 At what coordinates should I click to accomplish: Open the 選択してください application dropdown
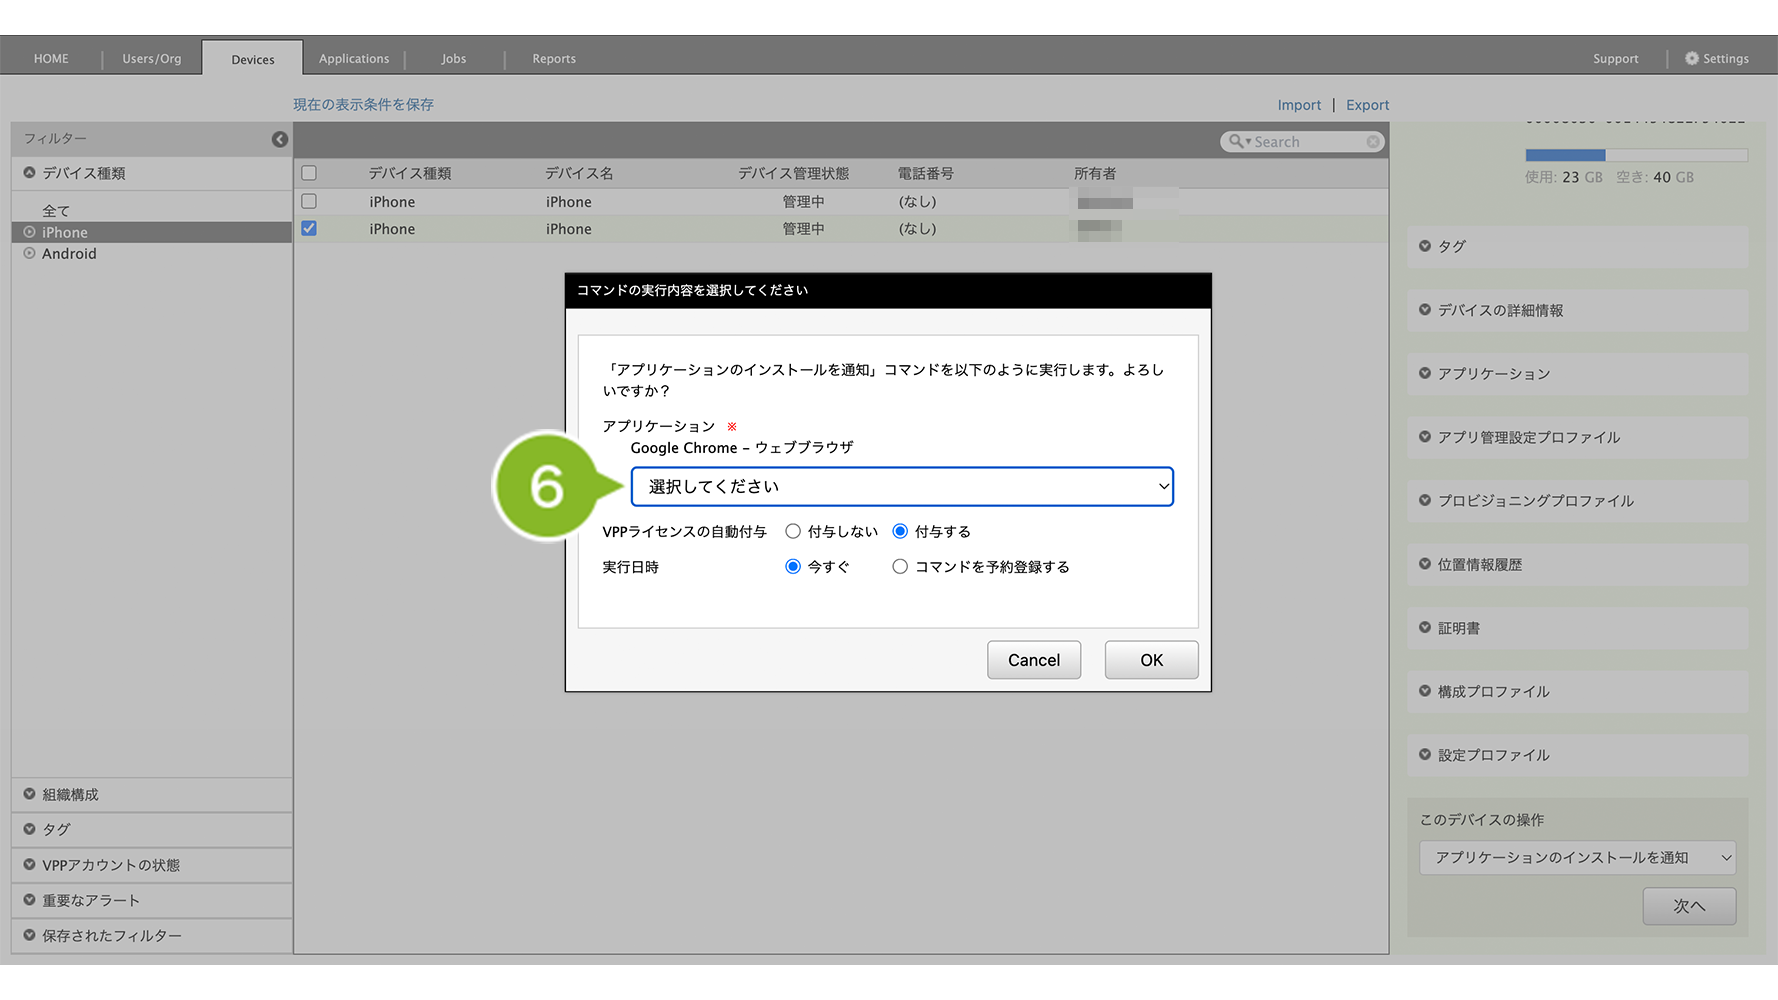[x=901, y=487]
